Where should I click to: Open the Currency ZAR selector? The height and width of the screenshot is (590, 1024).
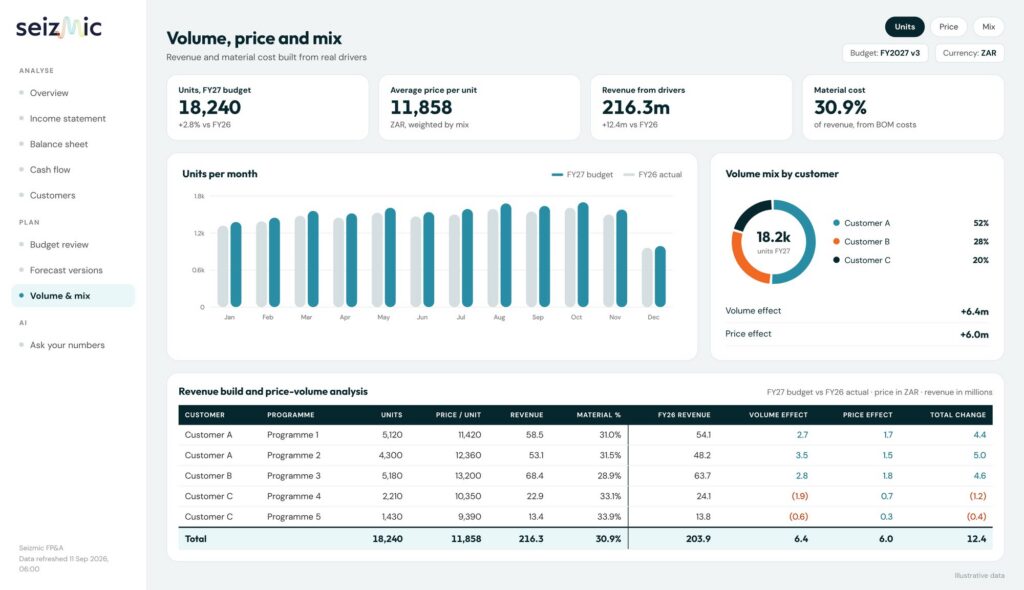(x=969, y=53)
